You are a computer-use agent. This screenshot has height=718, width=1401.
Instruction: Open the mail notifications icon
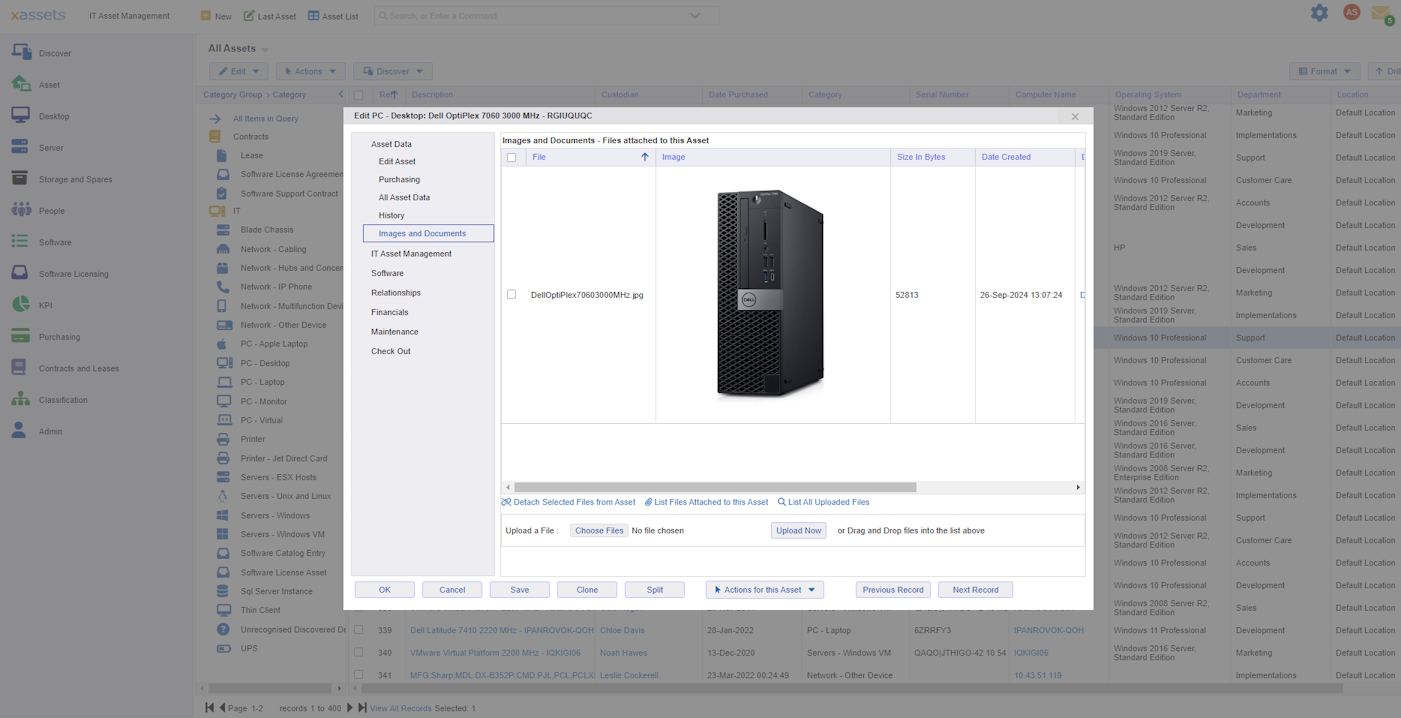pyautogui.click(x=1381, y=14)
